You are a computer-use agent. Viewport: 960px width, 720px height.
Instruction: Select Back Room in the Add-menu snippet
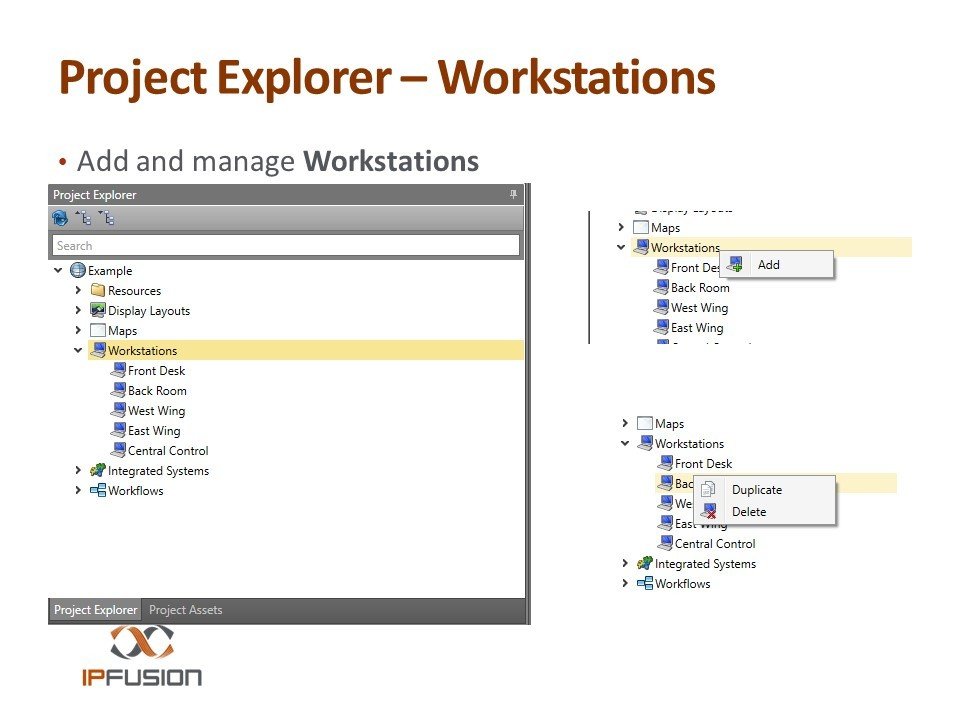click(700, 288)
